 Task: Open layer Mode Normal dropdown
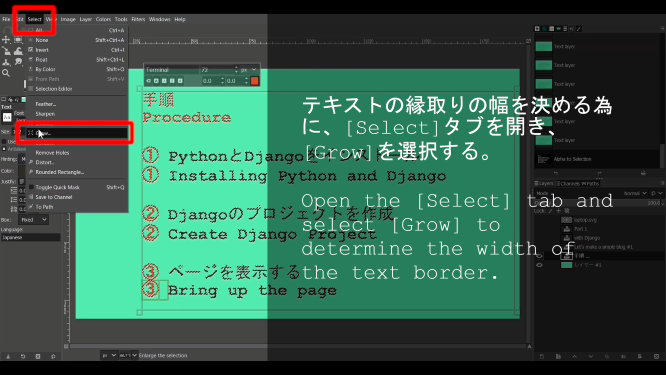click(x=635, y=193)
